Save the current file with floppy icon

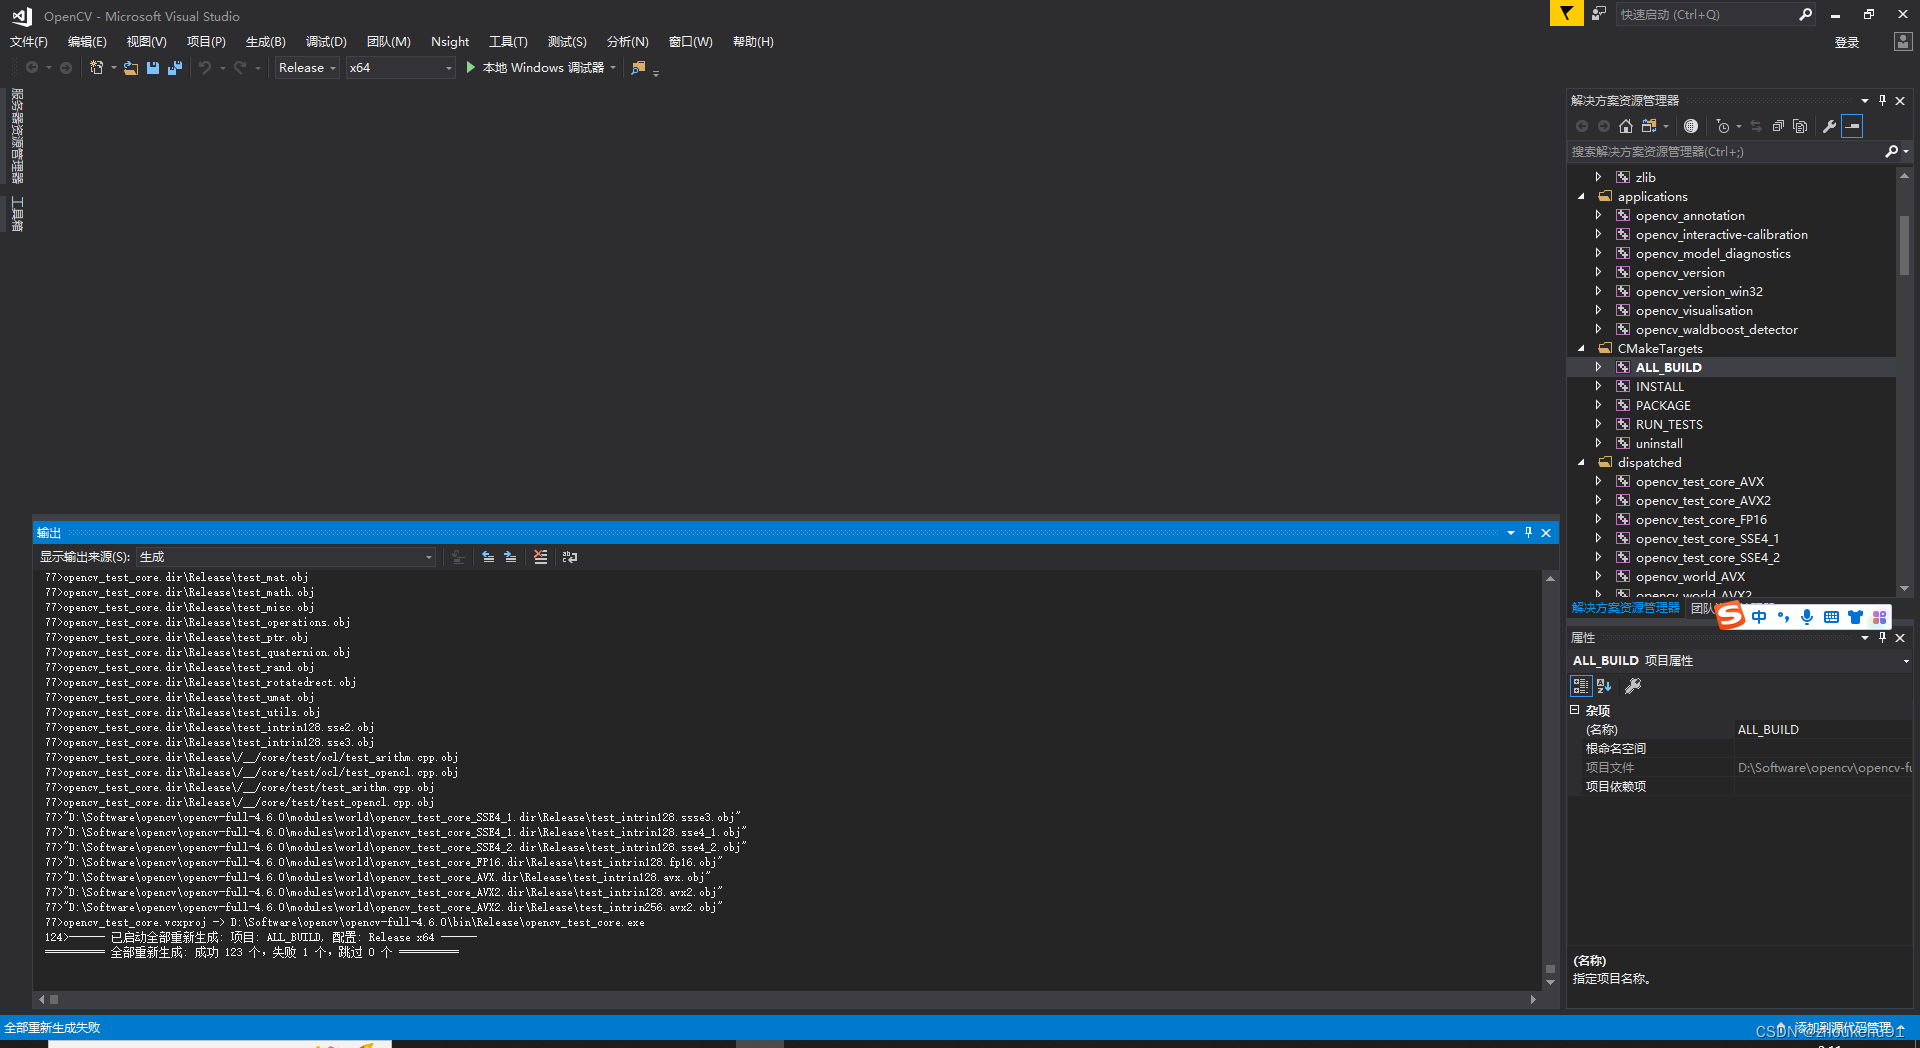click(x=153, y=67)
